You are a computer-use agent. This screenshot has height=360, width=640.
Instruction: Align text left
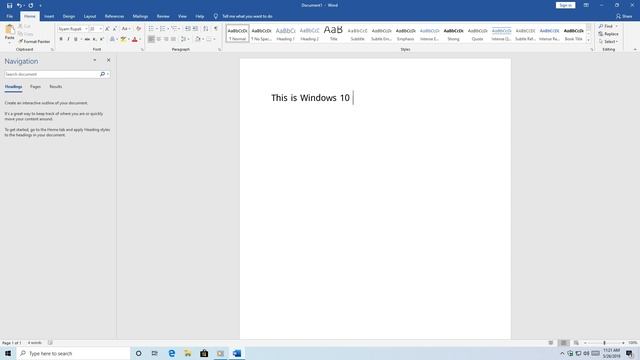[151, 39]
